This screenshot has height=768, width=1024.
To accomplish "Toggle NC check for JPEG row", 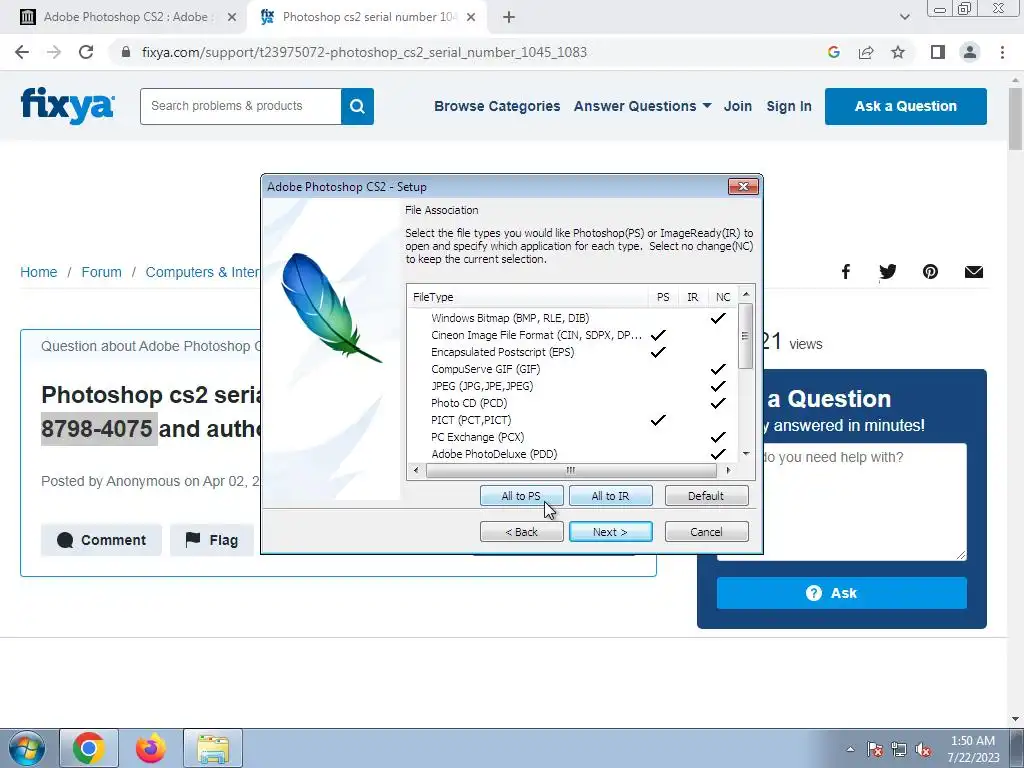I will (x=718, y=386).
